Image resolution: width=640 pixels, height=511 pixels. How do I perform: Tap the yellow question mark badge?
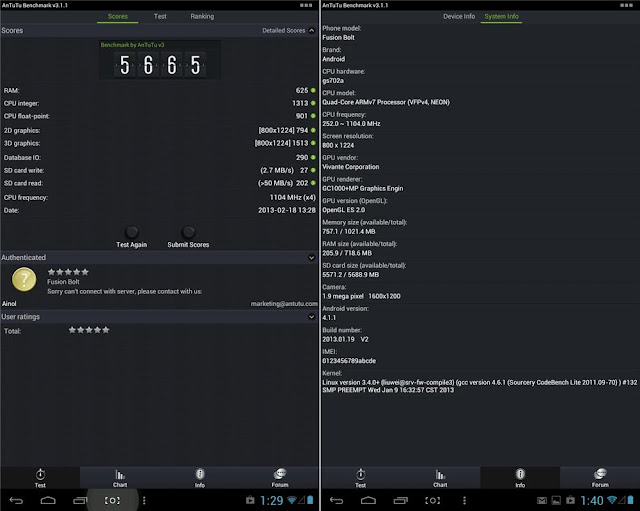click(24, 279)
